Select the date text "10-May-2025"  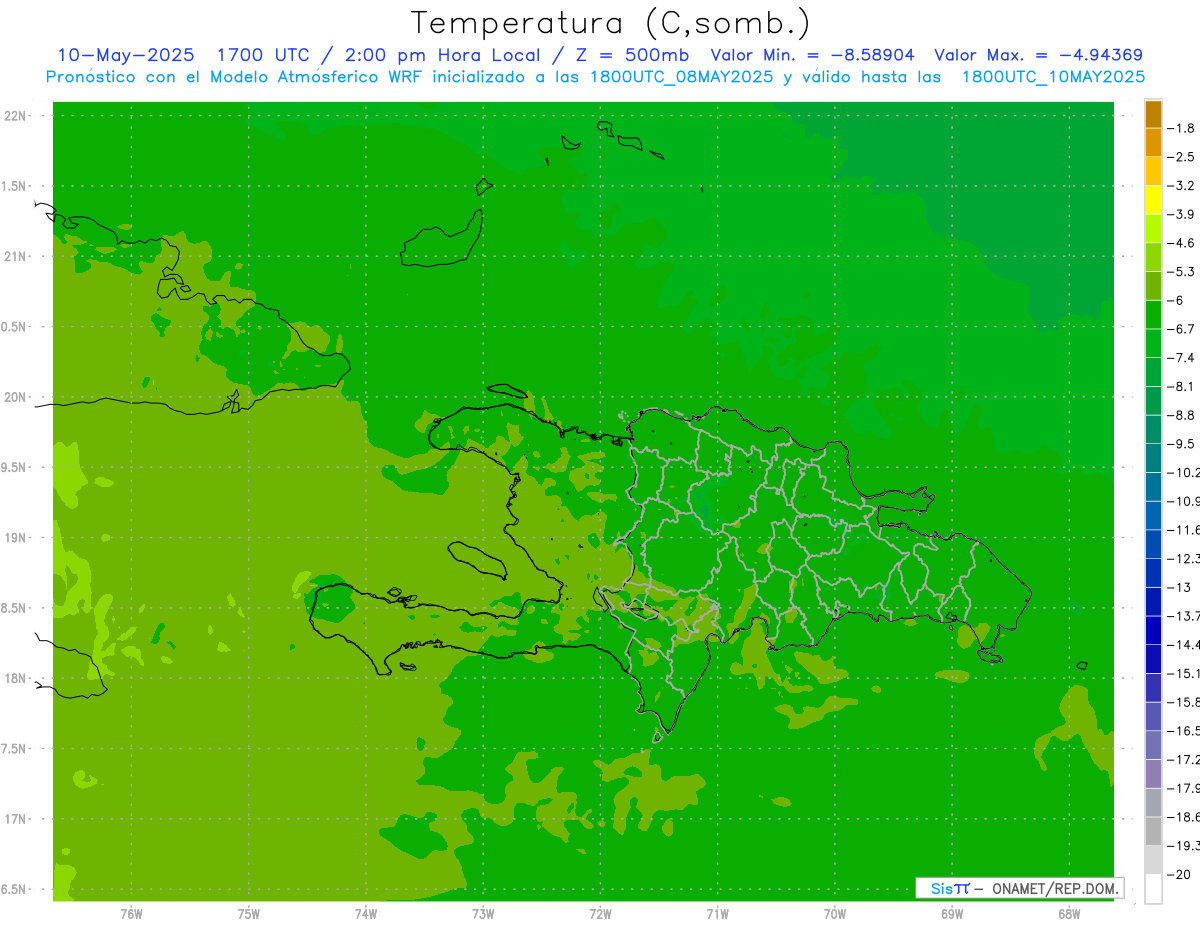(x=125, y=55)
